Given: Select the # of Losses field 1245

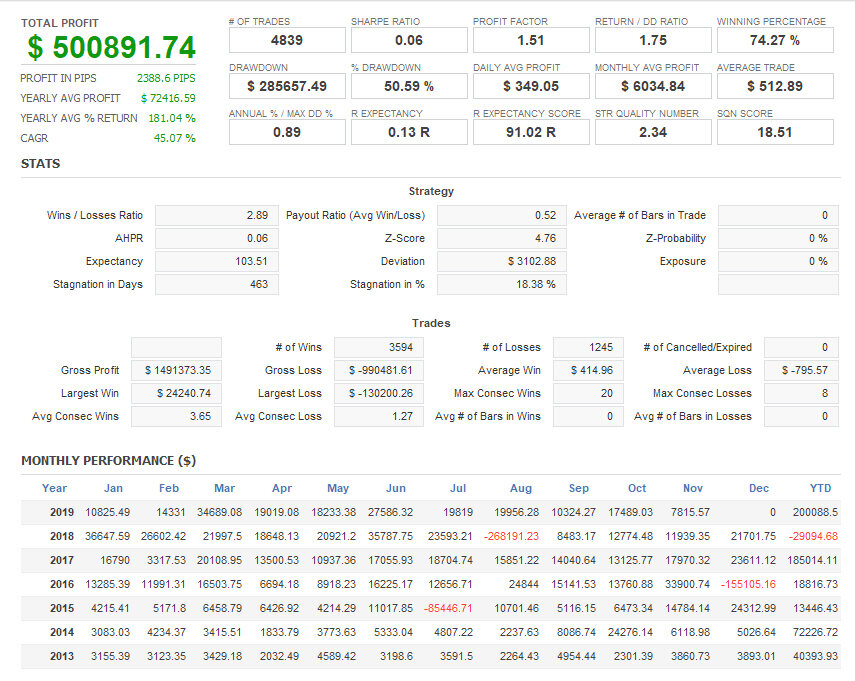Looking at the screenshot, I should point(588,347).
